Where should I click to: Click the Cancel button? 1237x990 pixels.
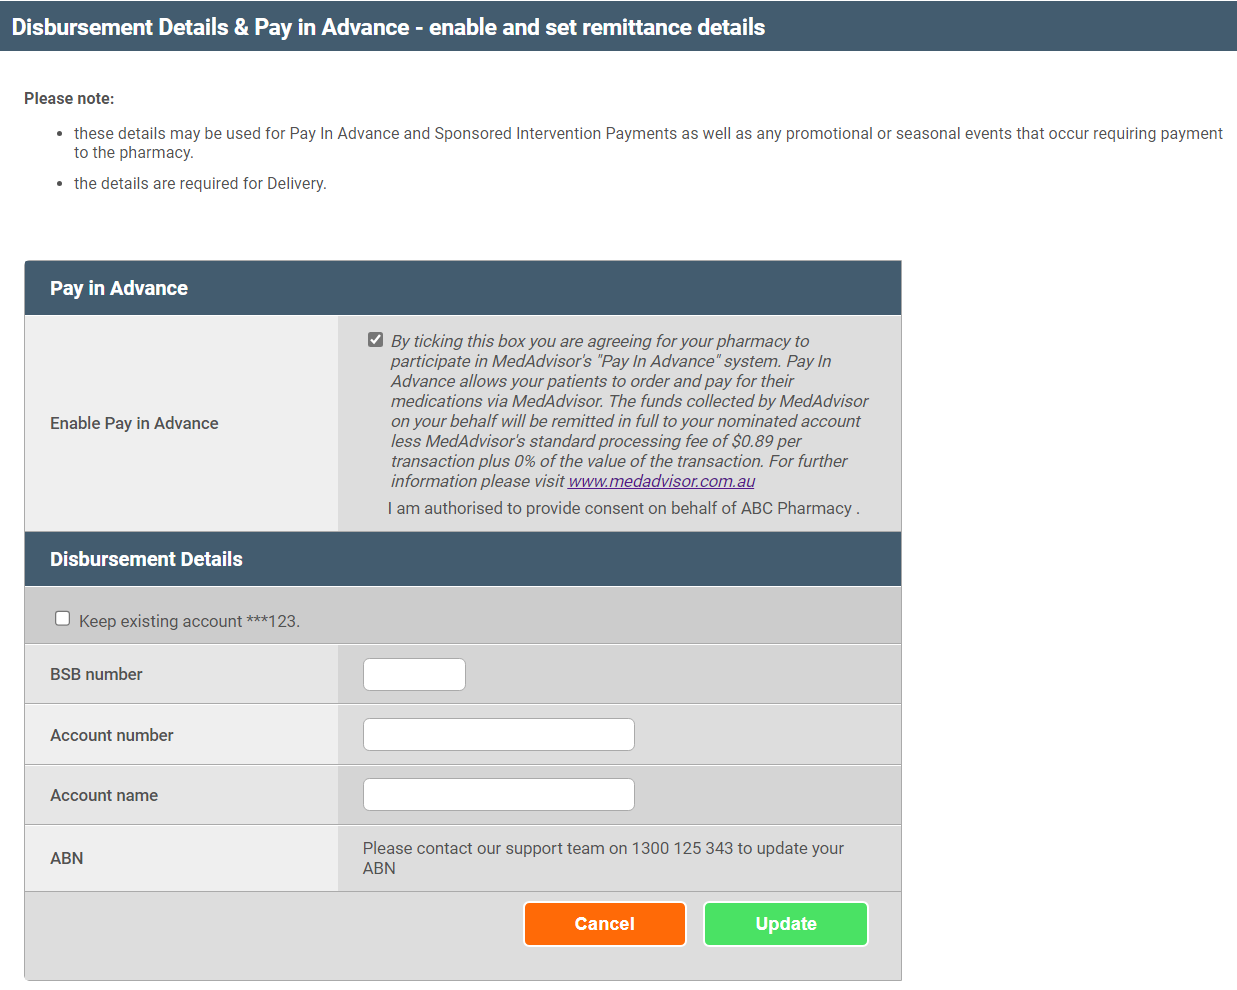click(604, 923)
